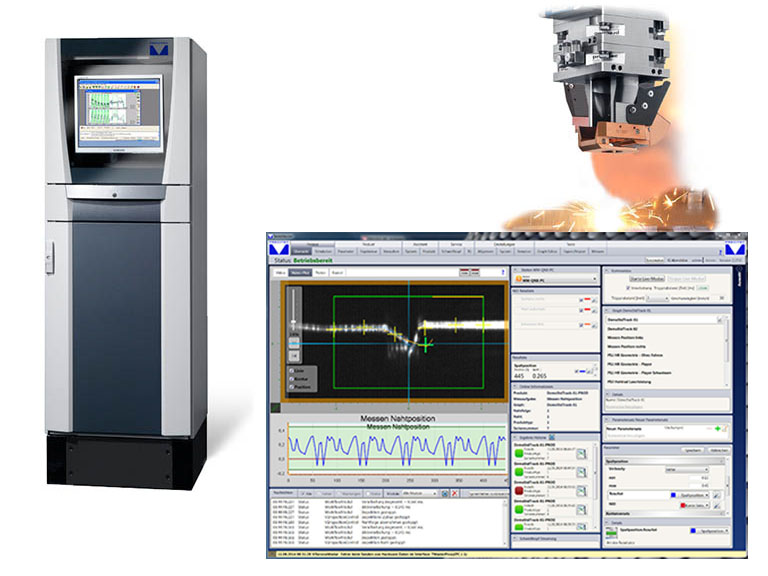
Task: Click the value '0.265' in Spaltposition result
Action: [539, 376]
